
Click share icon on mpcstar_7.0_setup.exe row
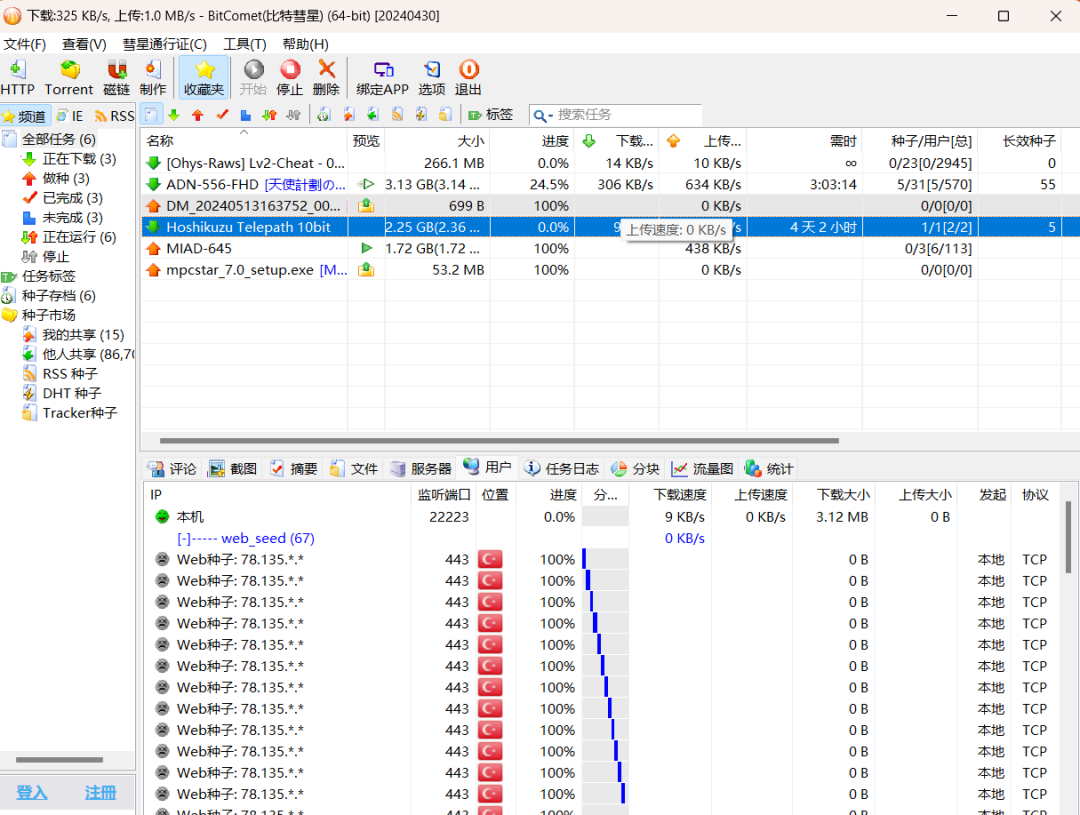[x=366, y=269]
